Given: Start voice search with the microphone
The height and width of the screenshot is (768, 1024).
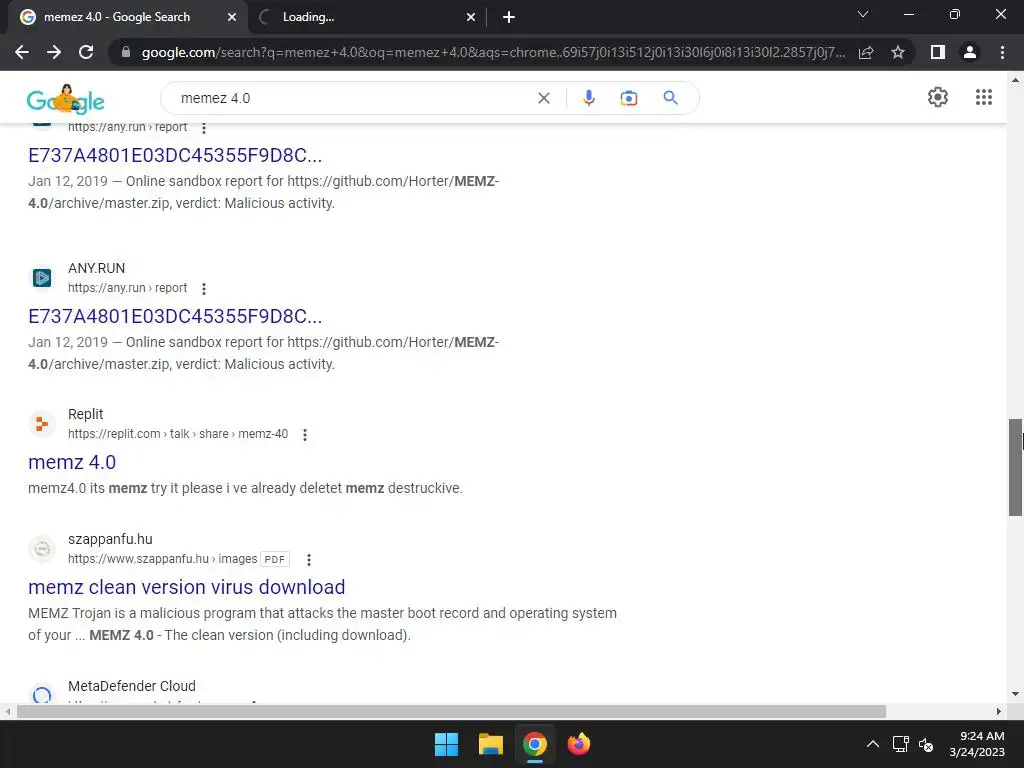Looking at the screenshot, I should click(x=588, y=98).
